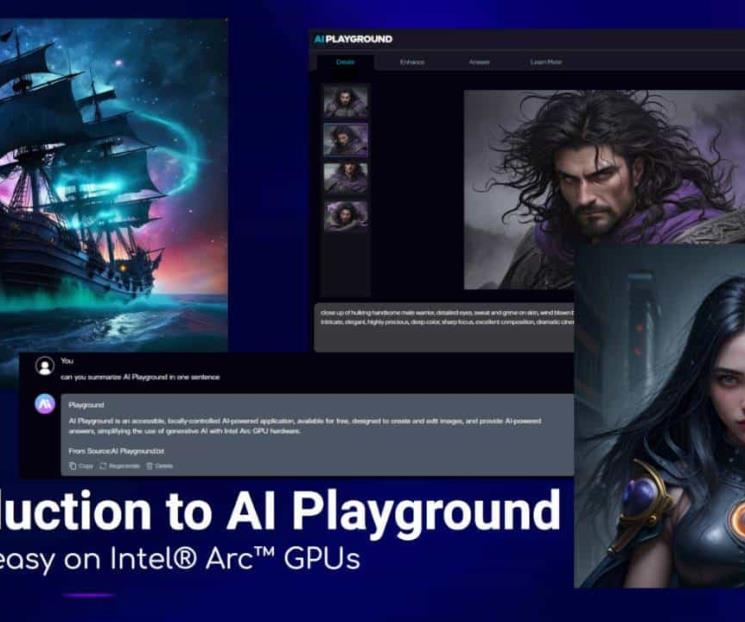Click the 'Playground' responder name
745x622 pixels.
86,405
